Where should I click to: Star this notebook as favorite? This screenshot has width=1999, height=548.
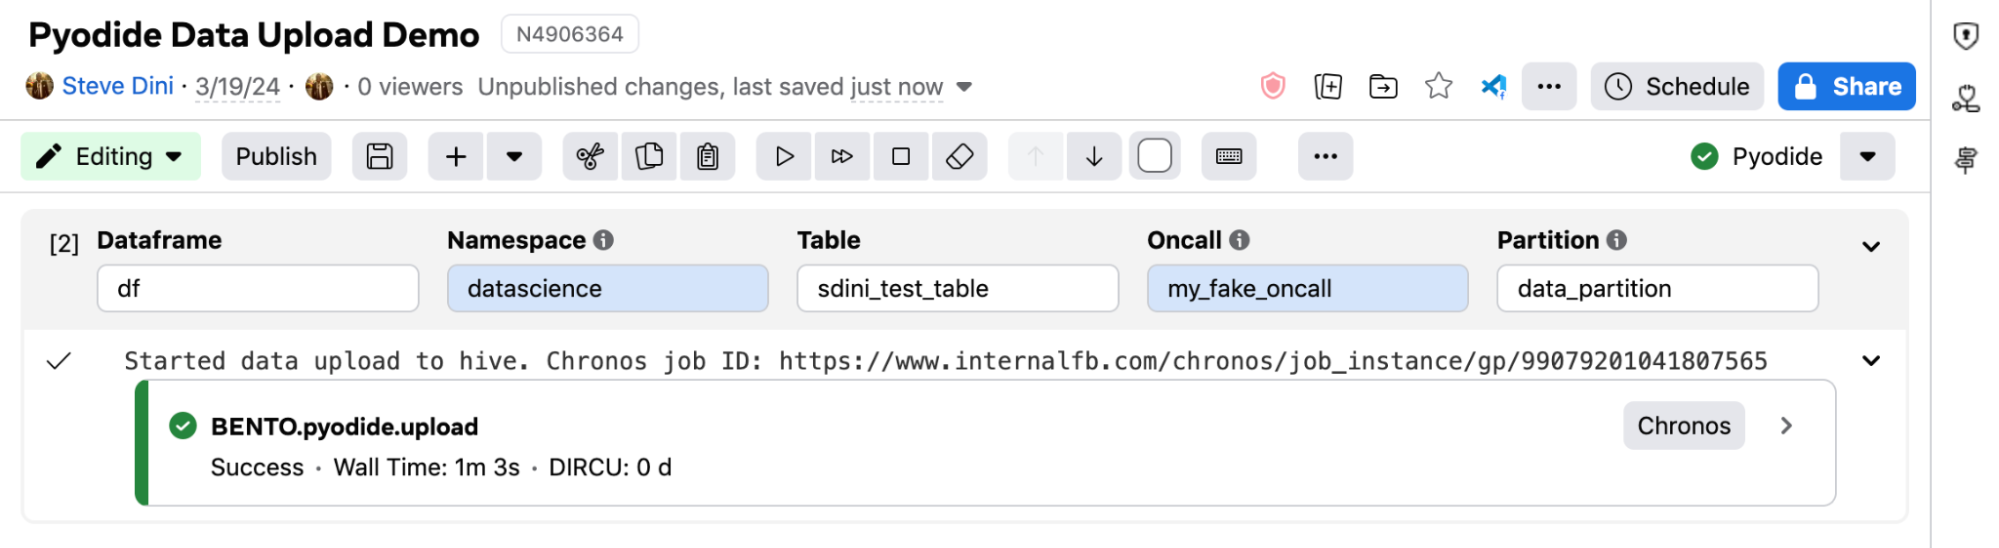click(1438, 87)
